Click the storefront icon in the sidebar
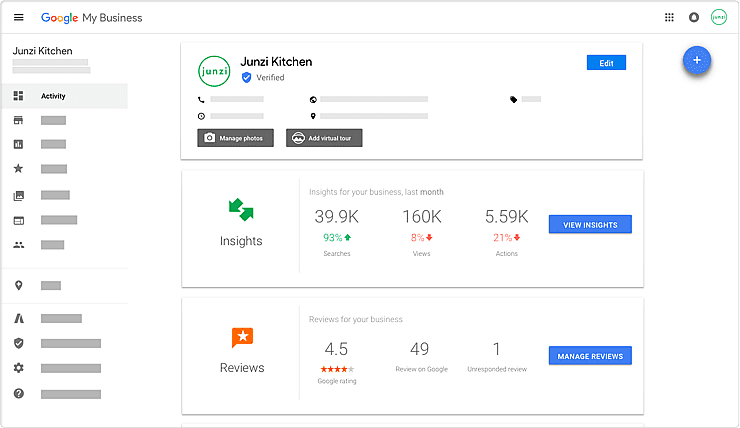740x428 pixels. (x=18, y=120)
